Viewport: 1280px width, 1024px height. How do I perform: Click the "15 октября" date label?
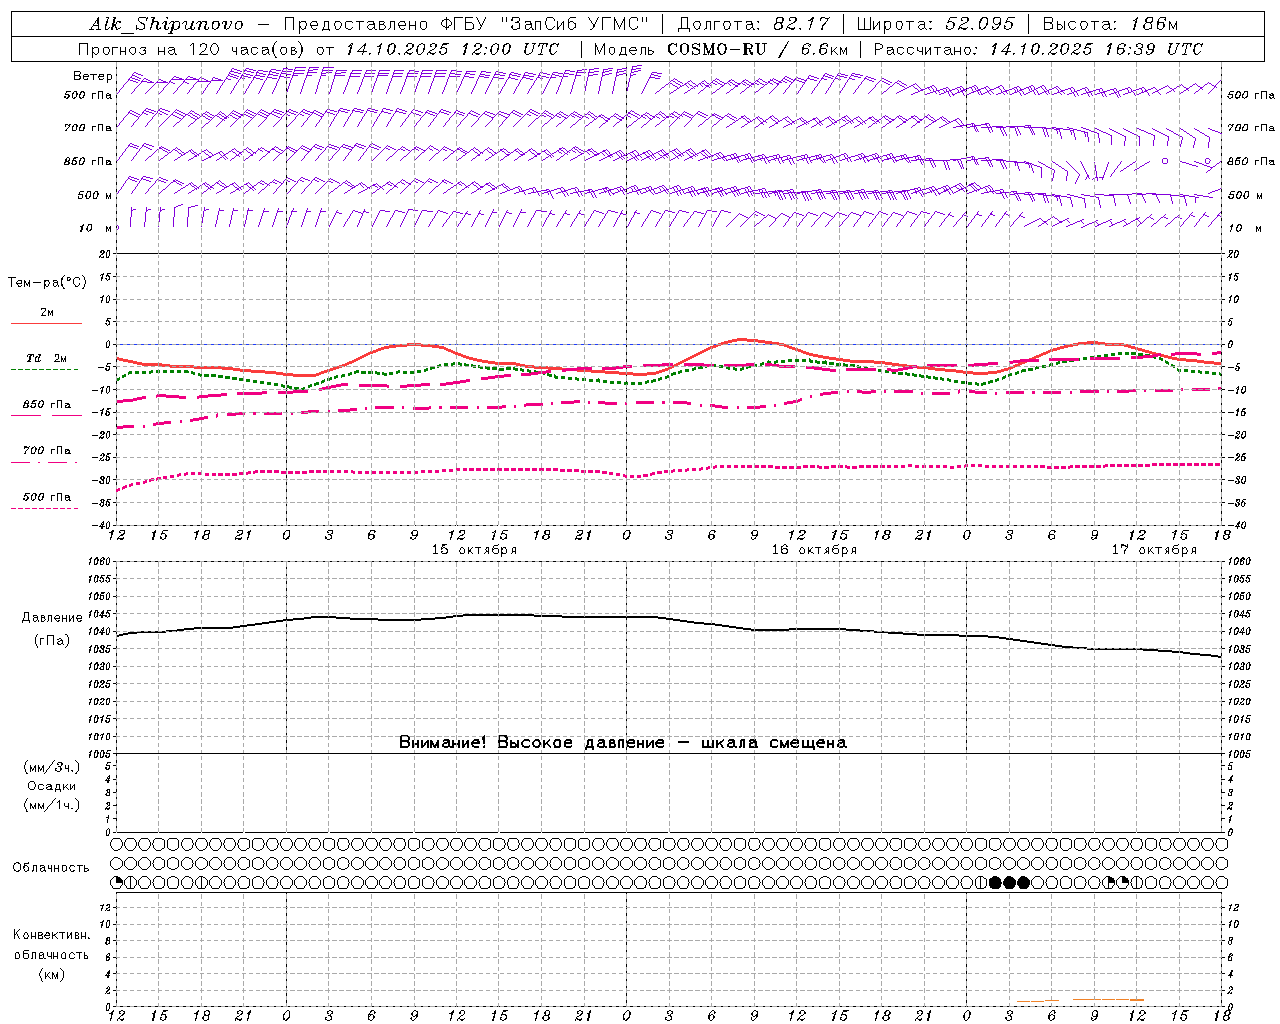(474, 550)
